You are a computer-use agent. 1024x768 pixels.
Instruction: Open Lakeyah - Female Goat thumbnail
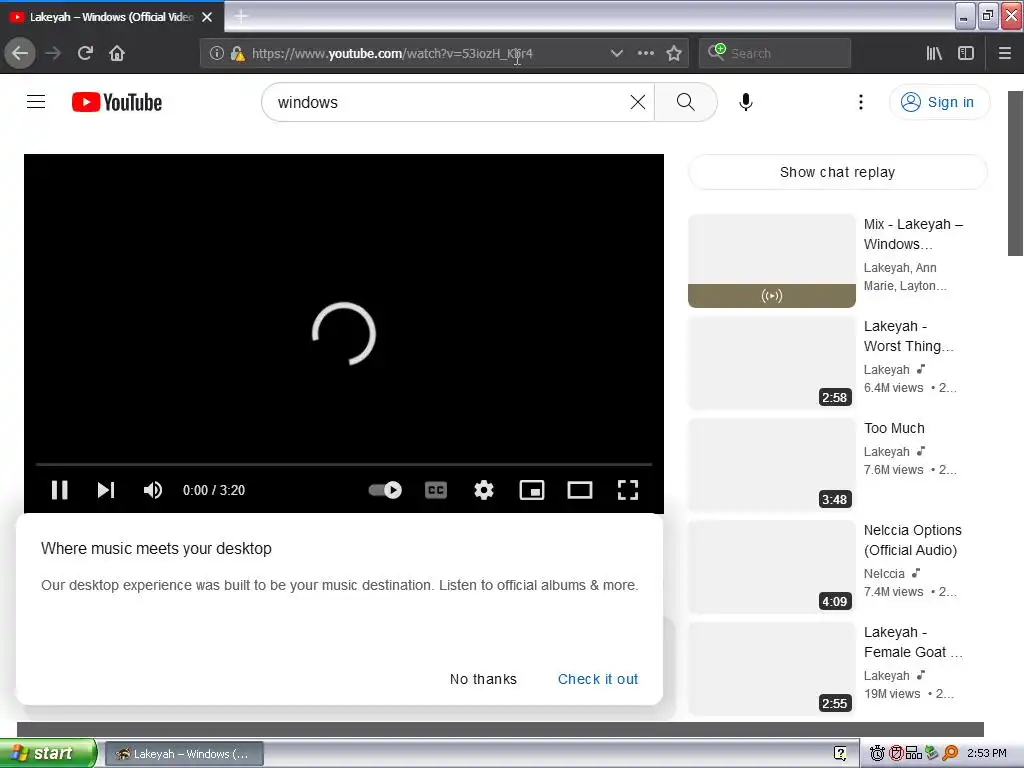pos(772,669)
